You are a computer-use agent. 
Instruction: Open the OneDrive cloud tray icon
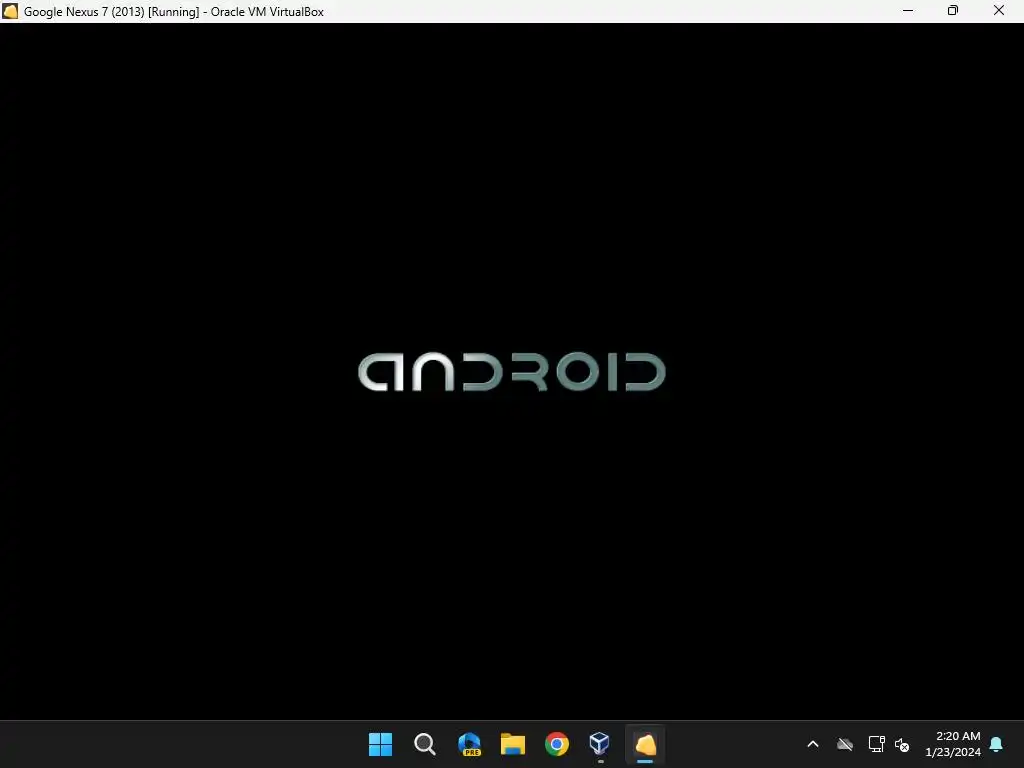coord(845,744)
